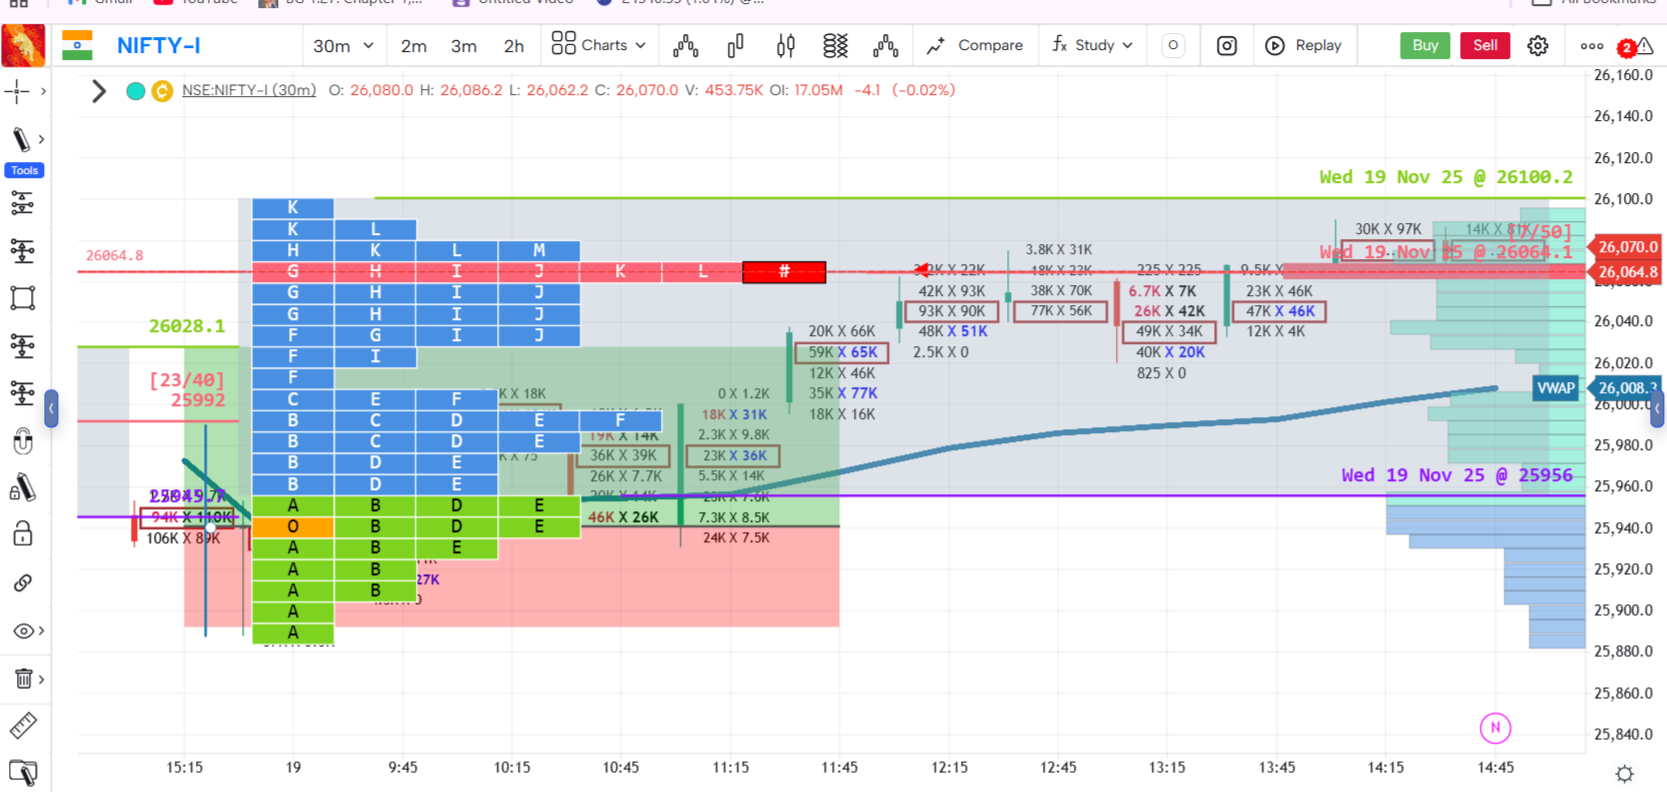
Task: Click the ruler measure tool
Action: pos(23,725)
